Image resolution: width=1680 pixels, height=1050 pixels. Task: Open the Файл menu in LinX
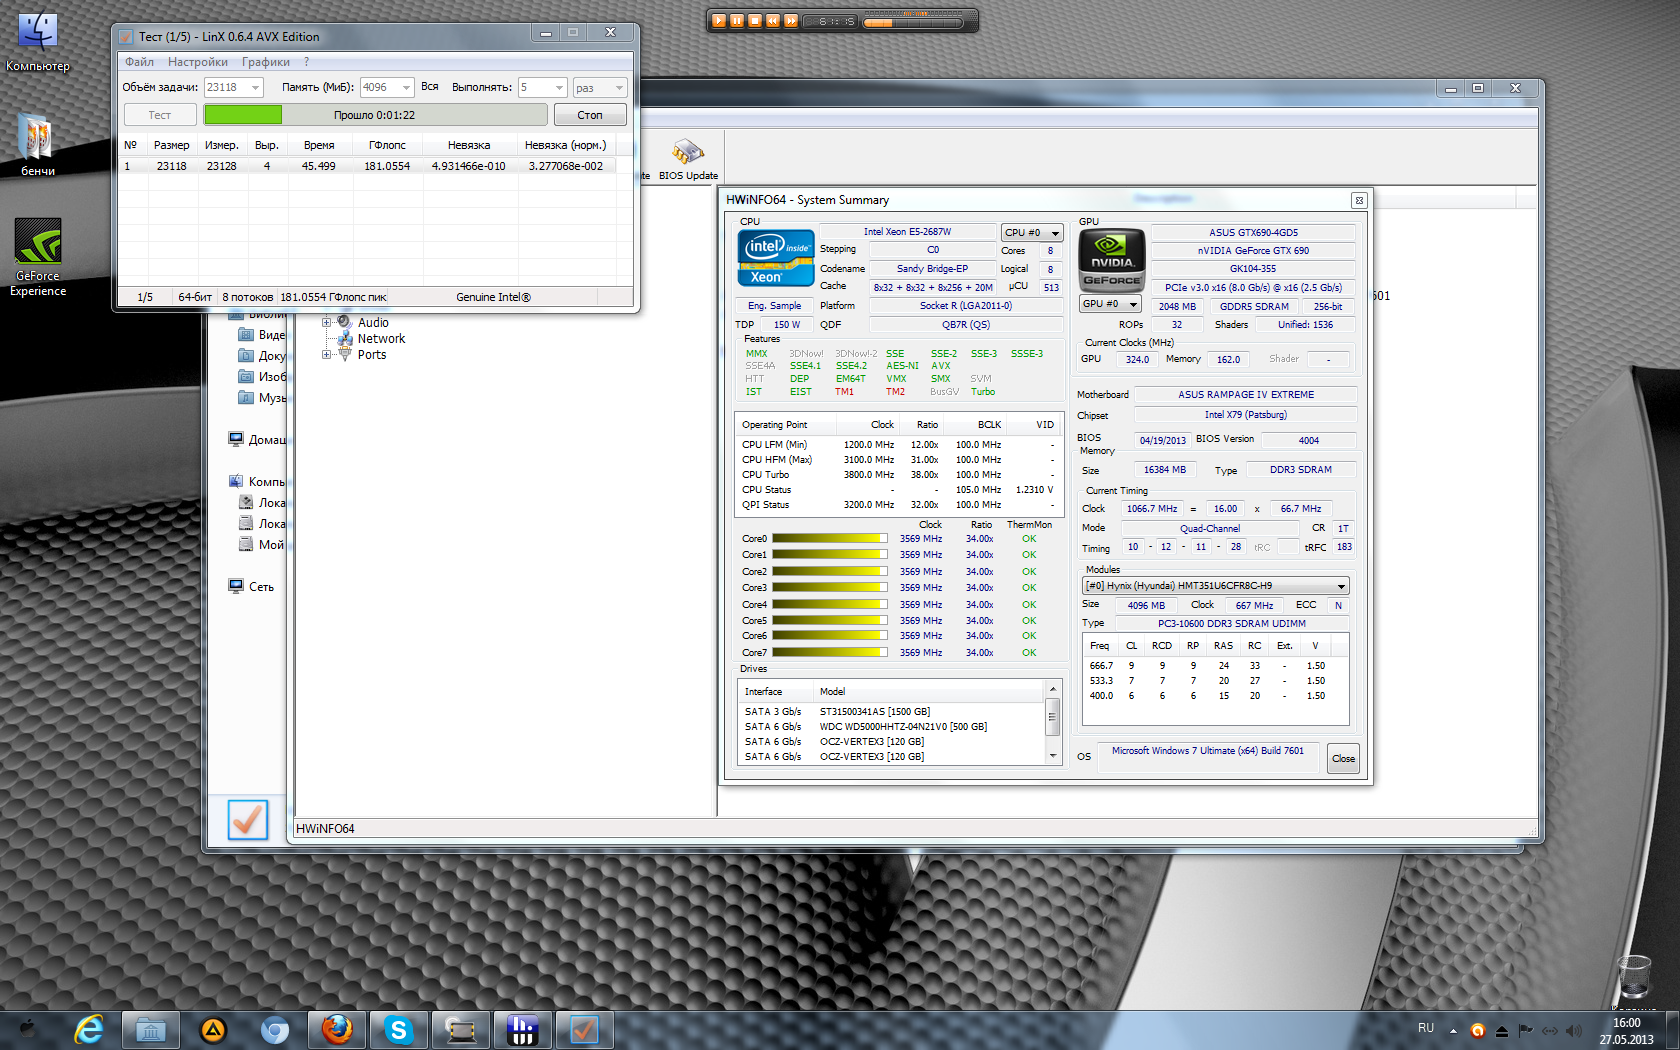(139, 62)
